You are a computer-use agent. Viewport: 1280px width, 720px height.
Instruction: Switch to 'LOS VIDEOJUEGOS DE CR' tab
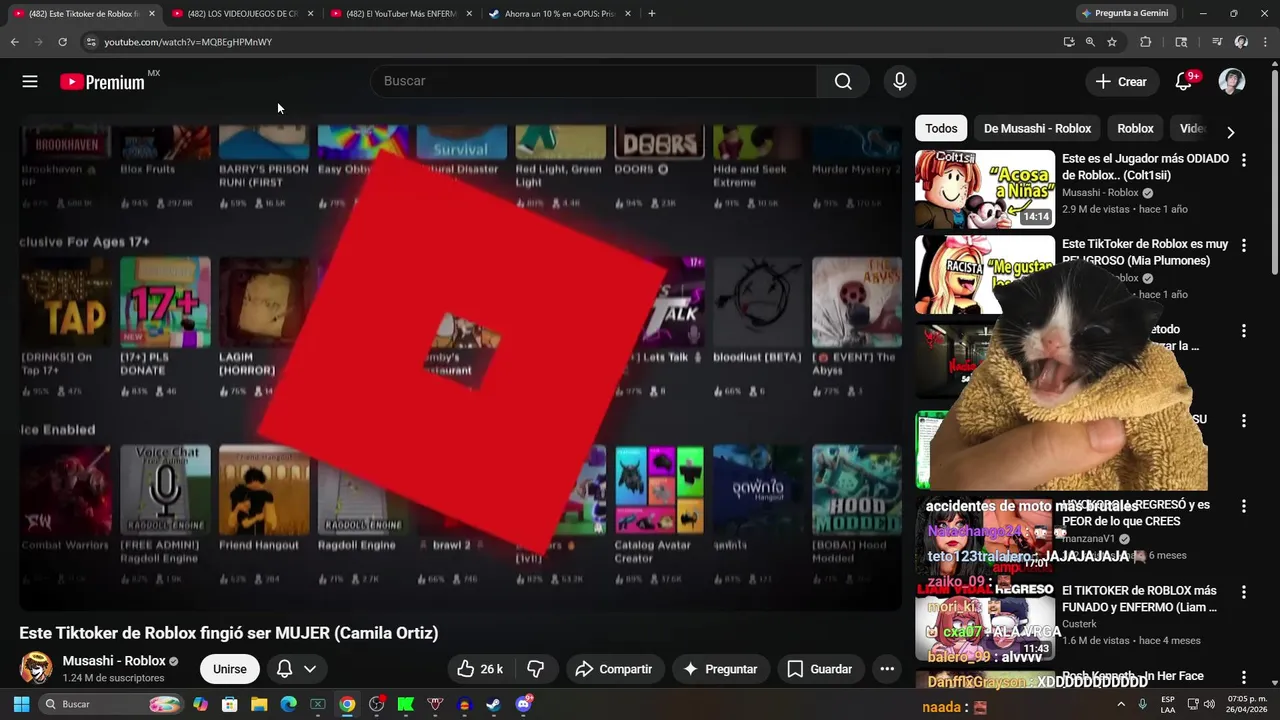pos(243,14)
